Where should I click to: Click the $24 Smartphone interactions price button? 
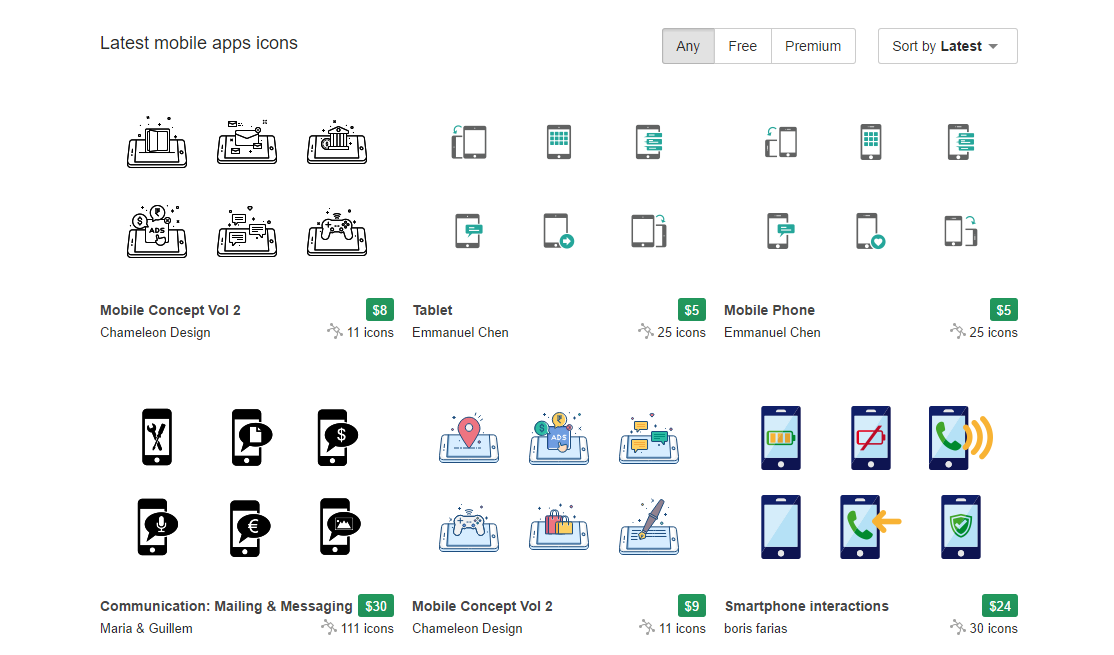tap(999, 605)
